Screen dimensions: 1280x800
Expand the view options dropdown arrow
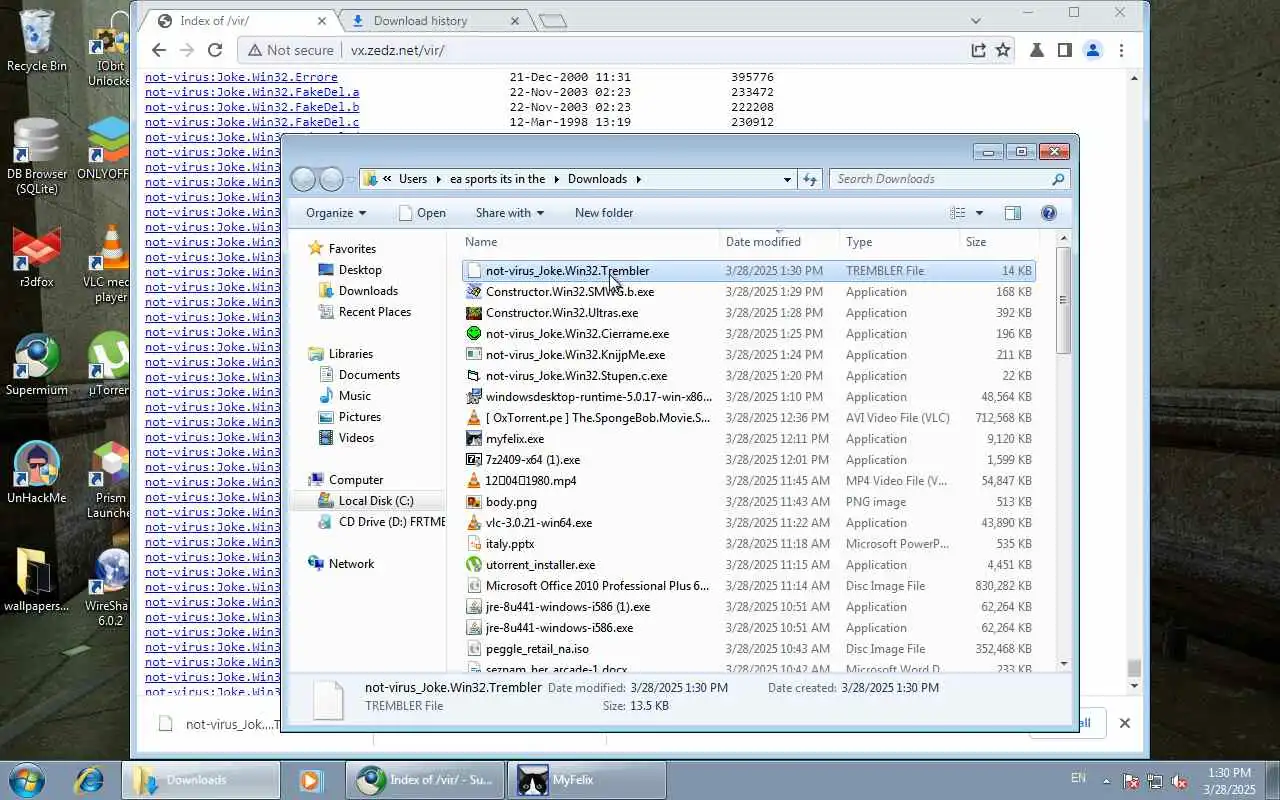click(x=979, y=213)
